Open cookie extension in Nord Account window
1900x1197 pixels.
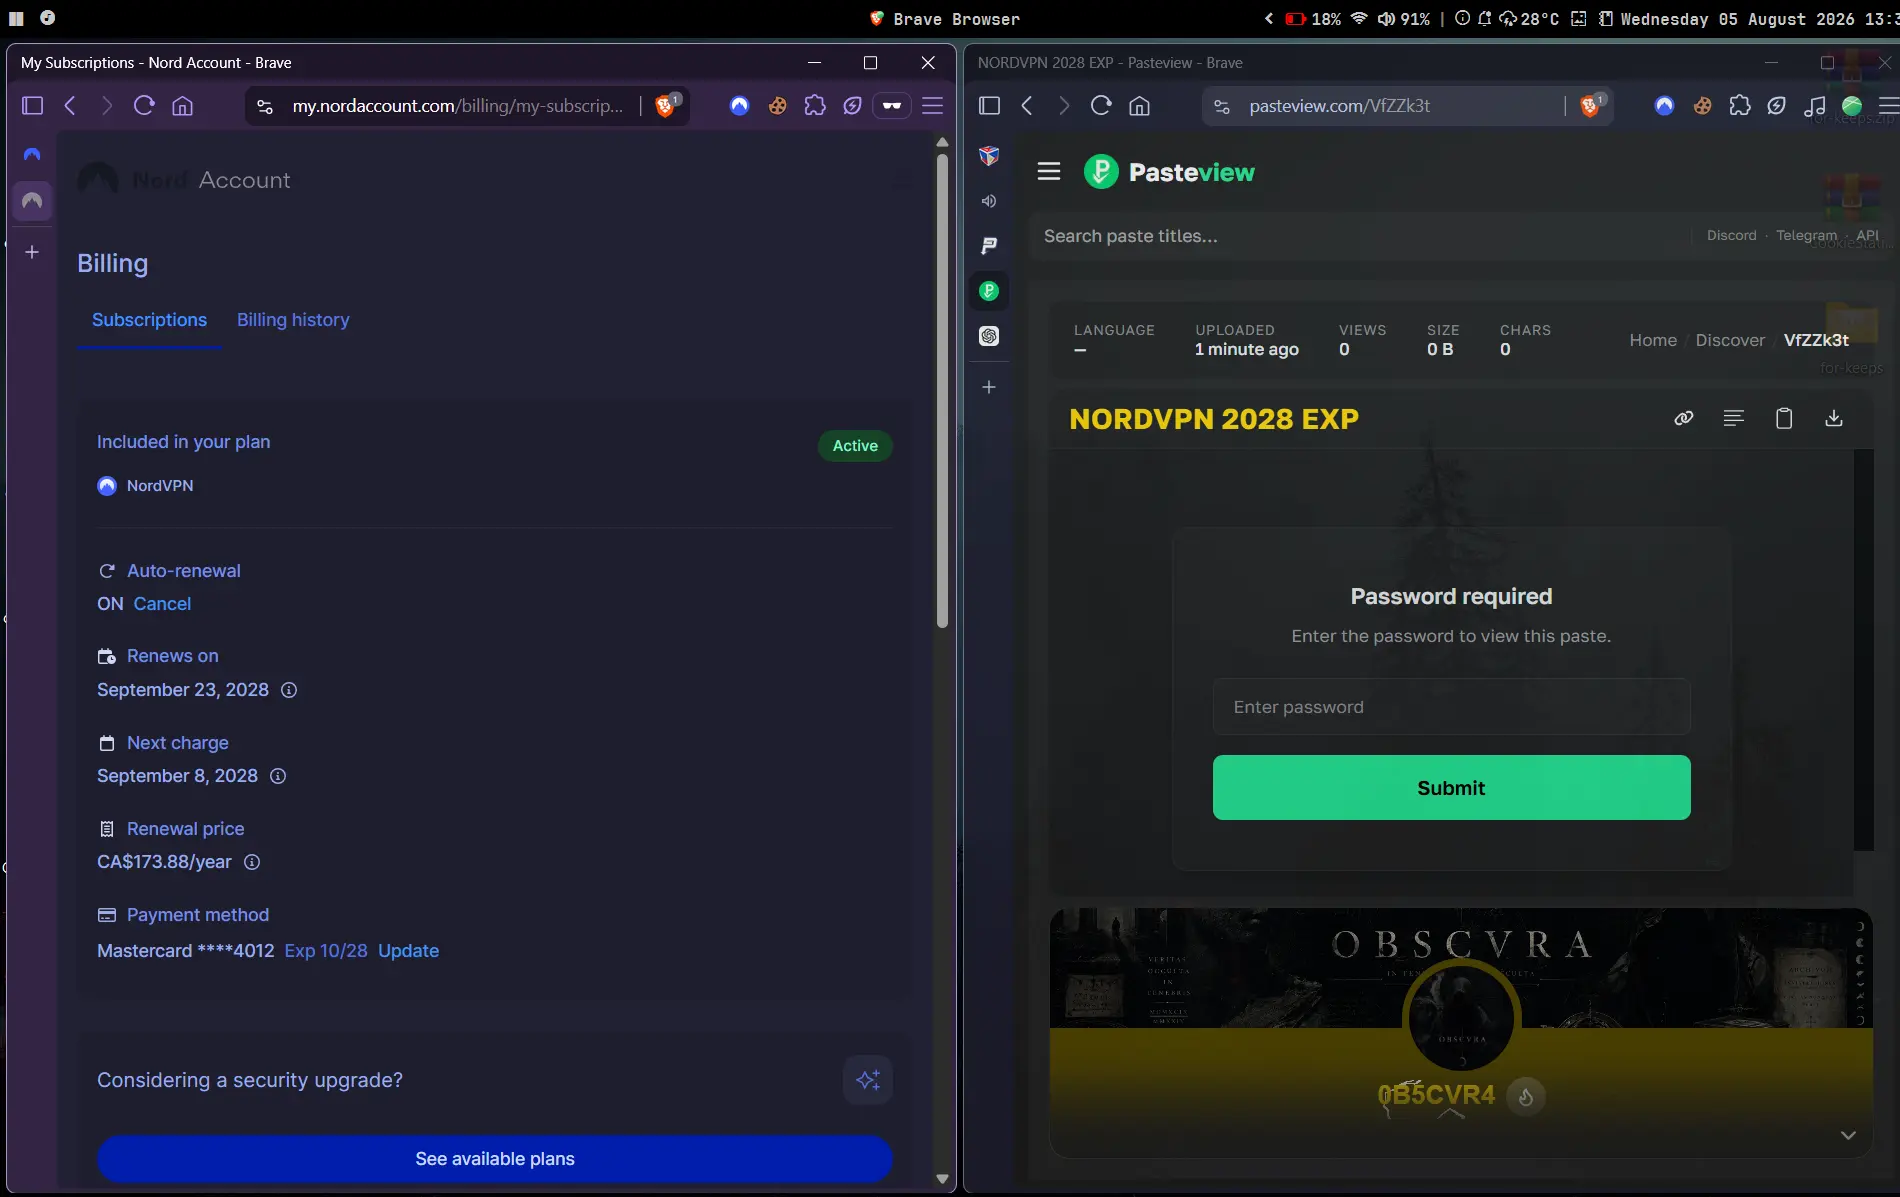tap(777, 106)
